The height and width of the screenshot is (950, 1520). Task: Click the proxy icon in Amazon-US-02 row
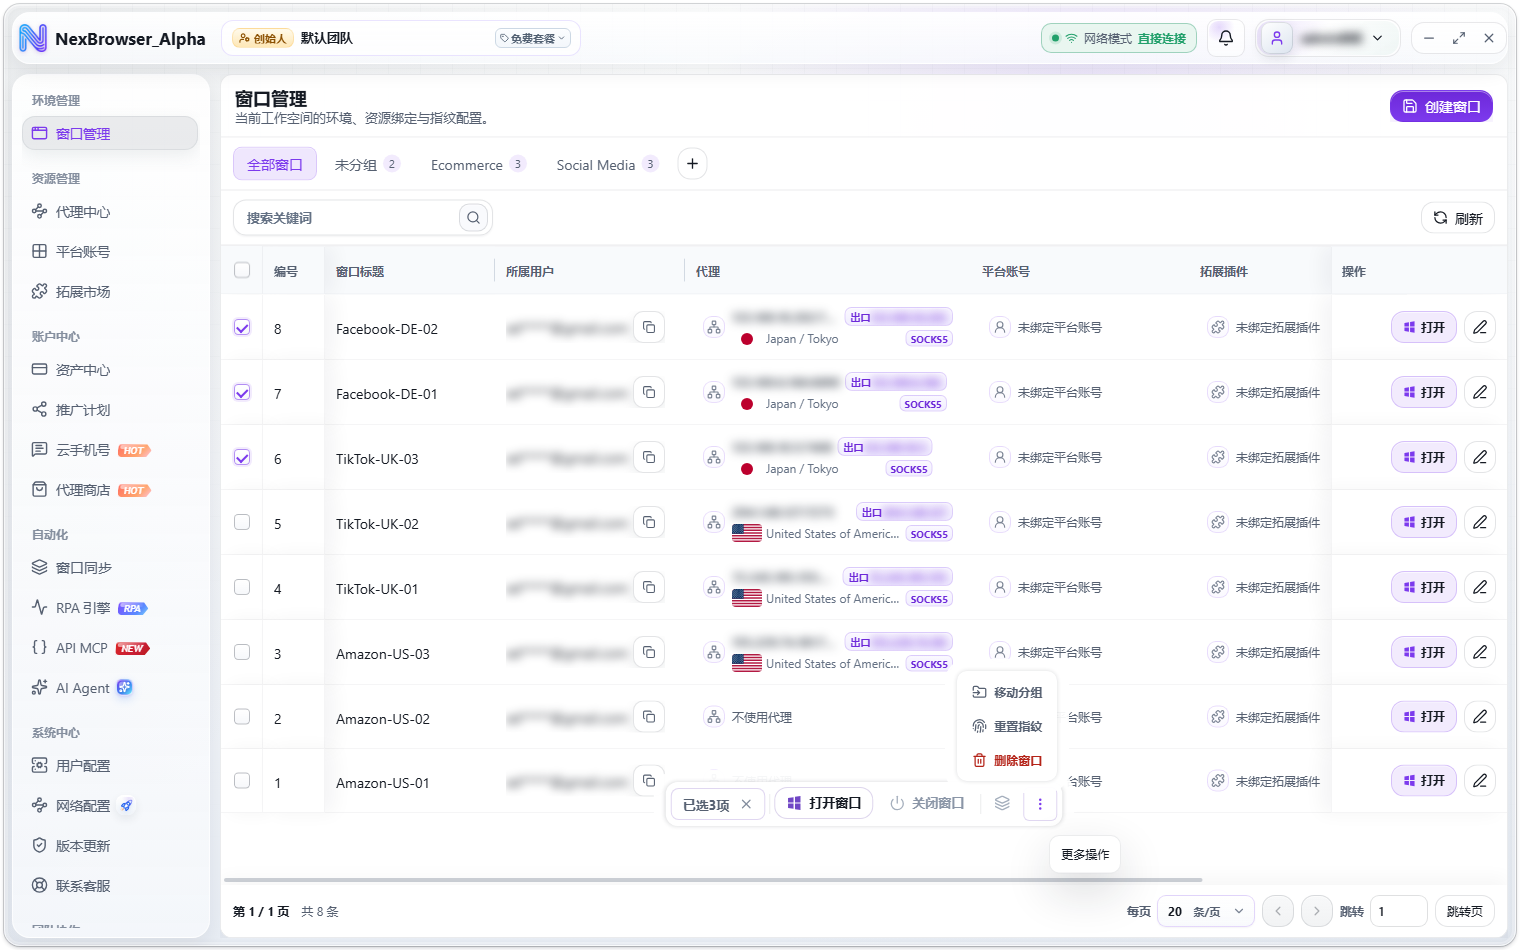pyautogui.click(x=714, y=717)
